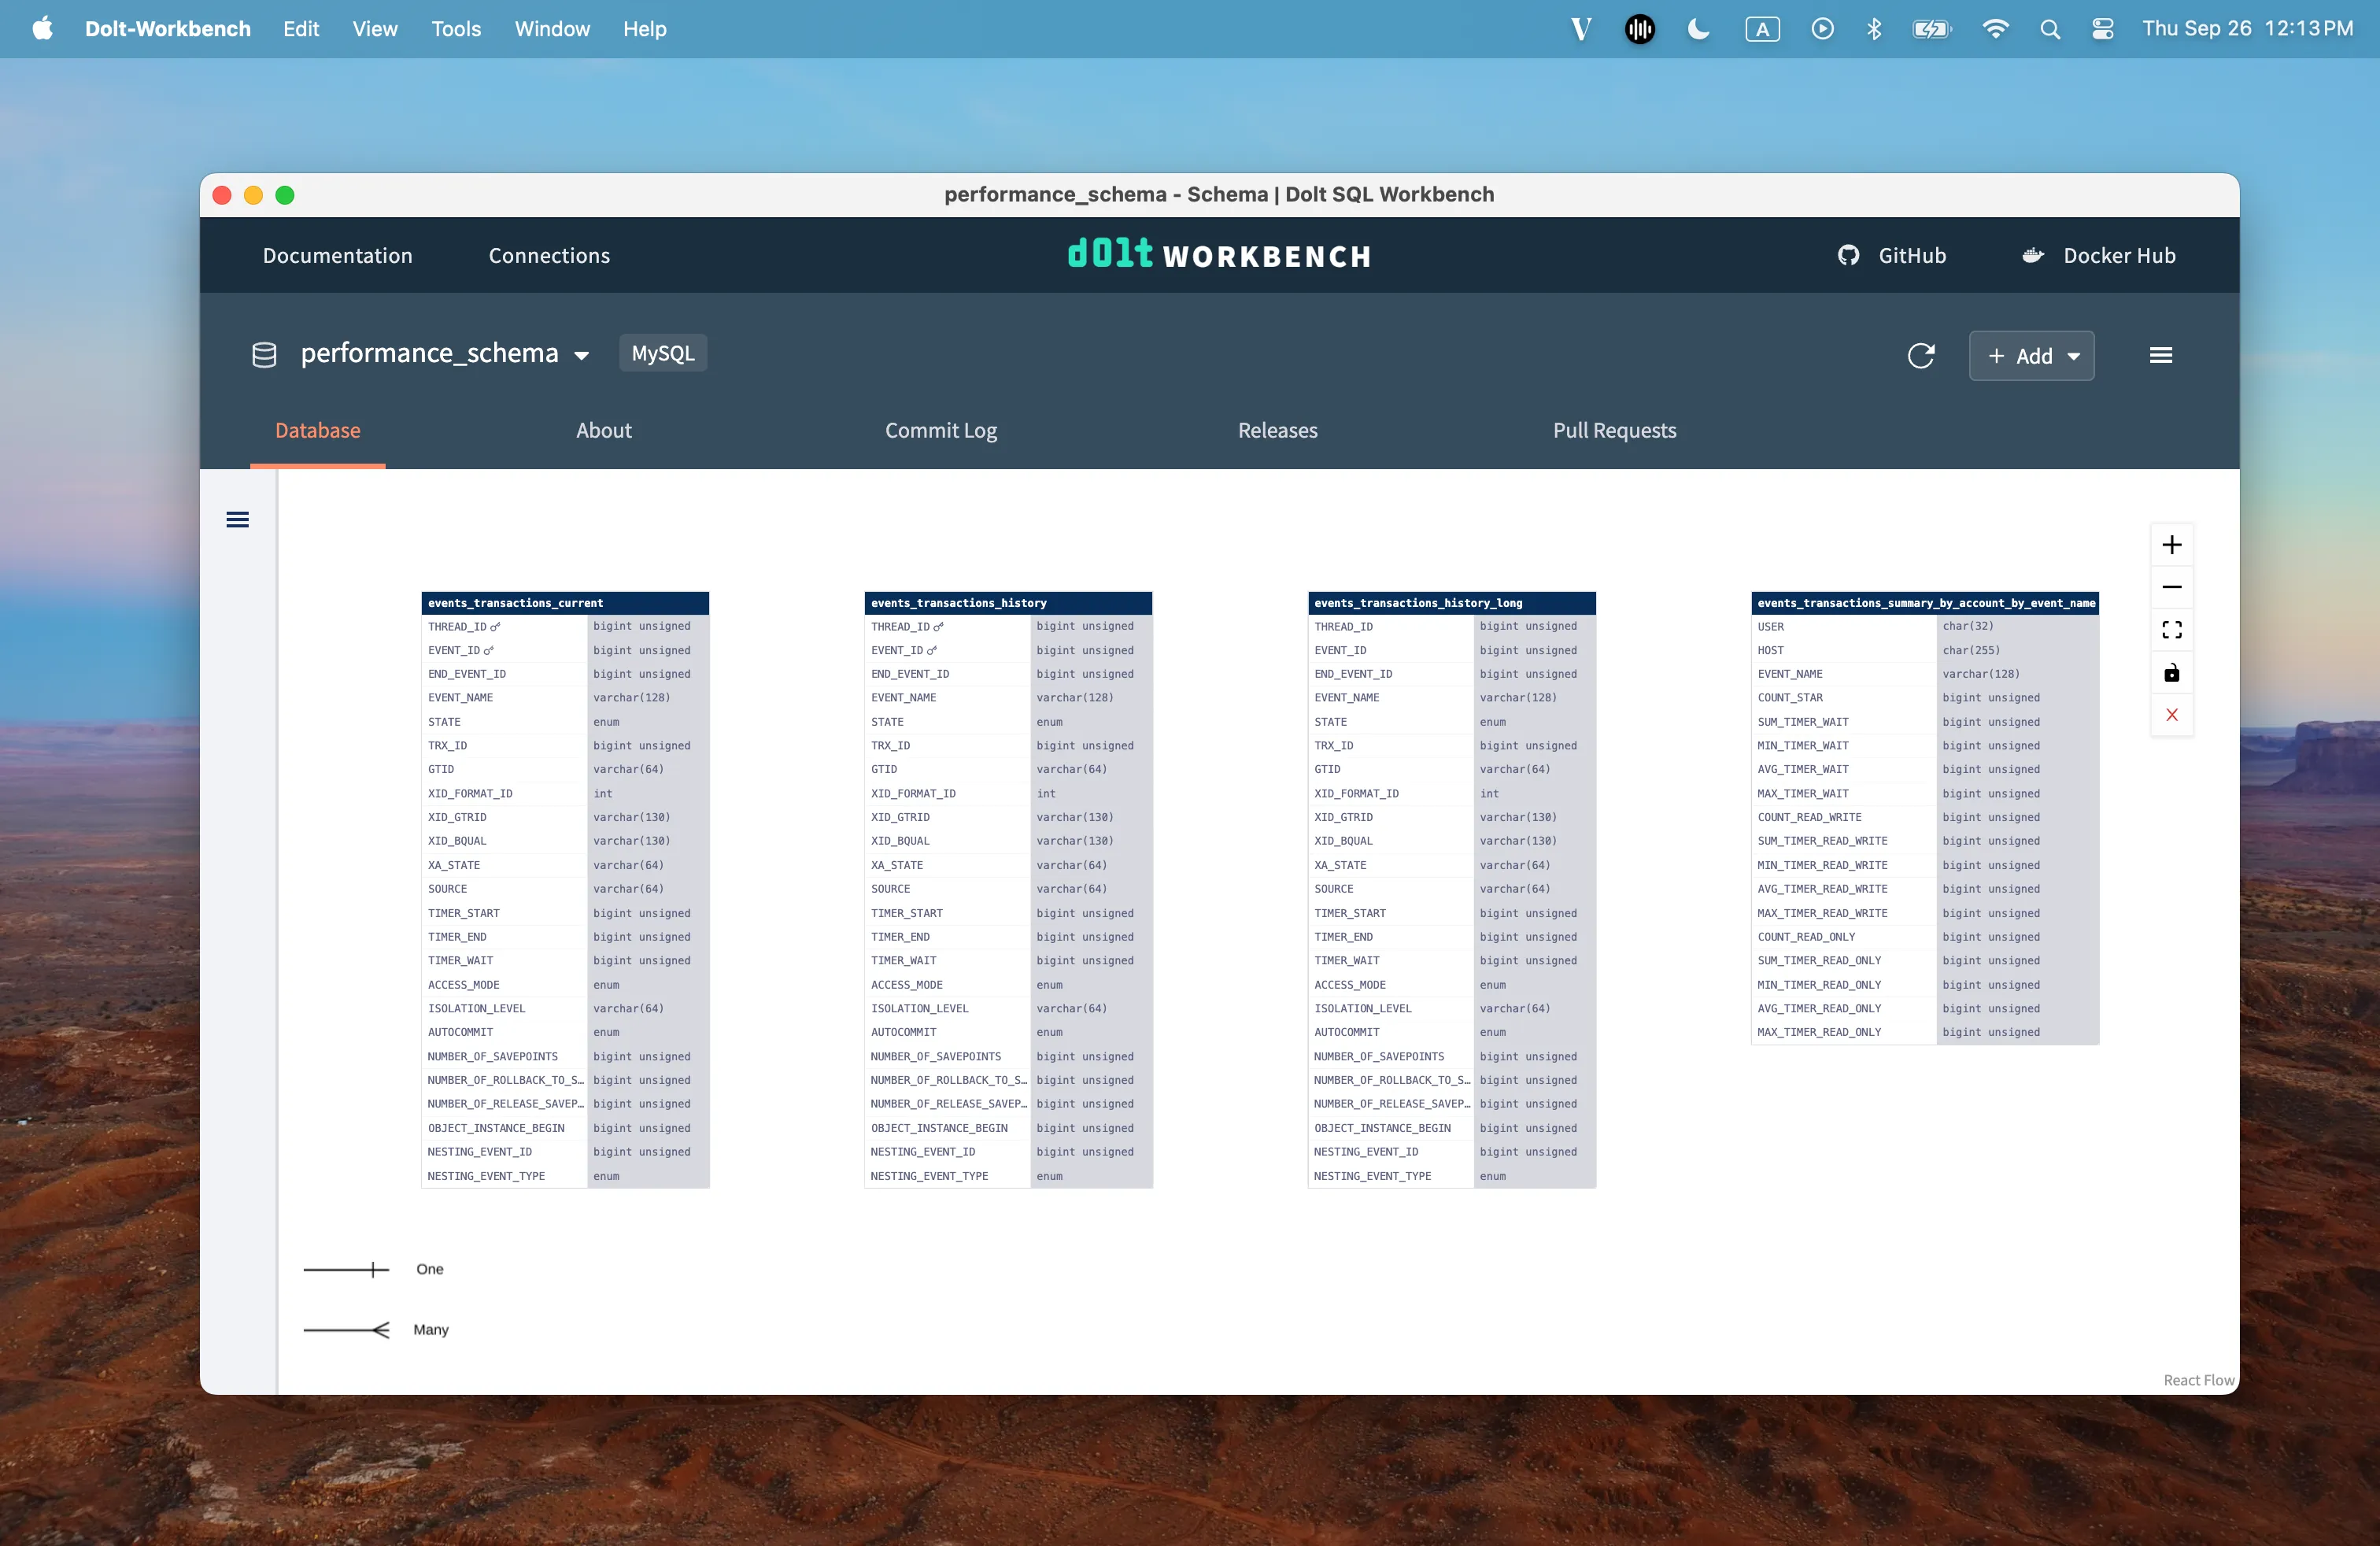2380x1546 pixels.
Task: Toggle diagram interactivity lock
Action: click(x=2171, y=673)
